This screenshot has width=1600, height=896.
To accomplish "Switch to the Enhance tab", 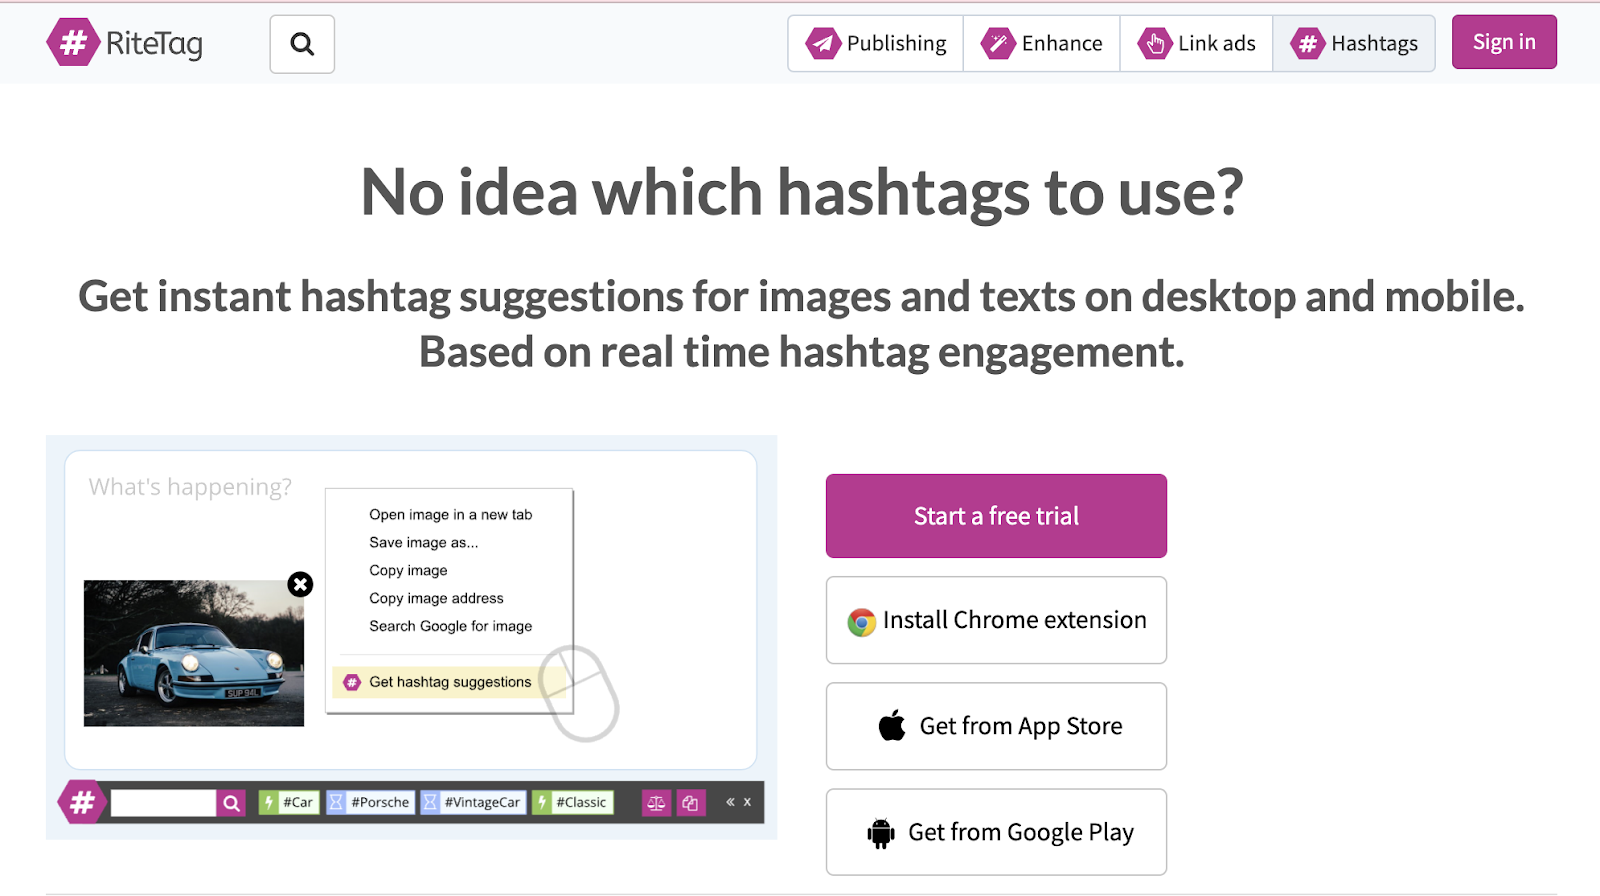I will [1041, 43].
